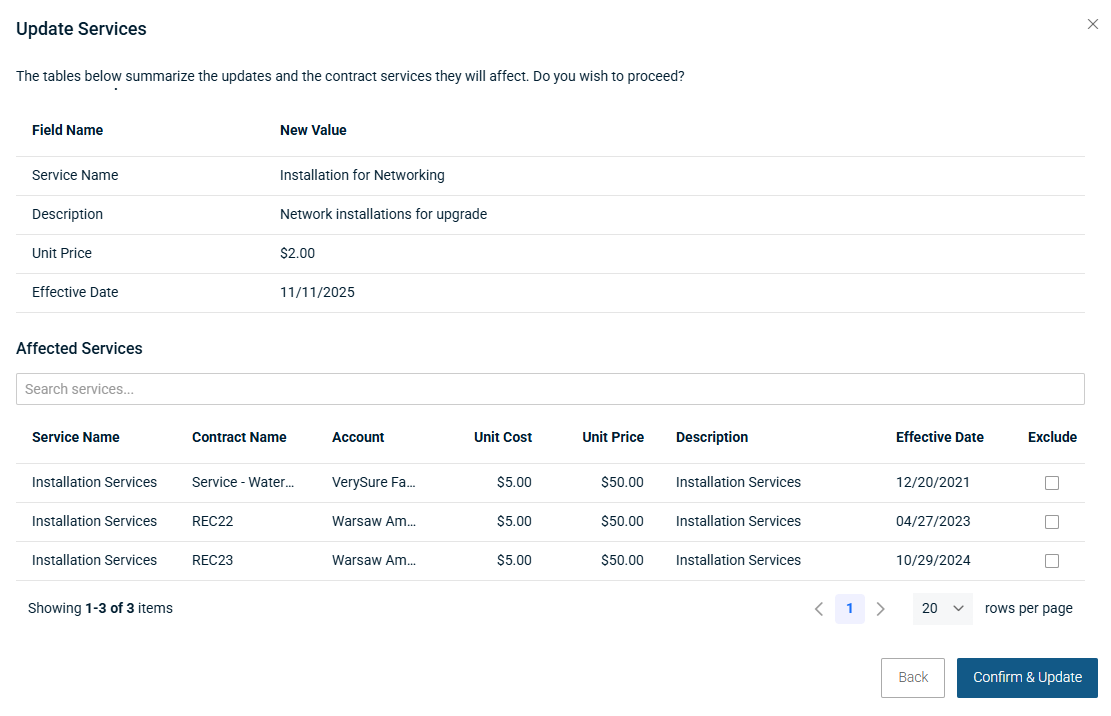Sort by Contract Name column header

(x=239, y=437)
